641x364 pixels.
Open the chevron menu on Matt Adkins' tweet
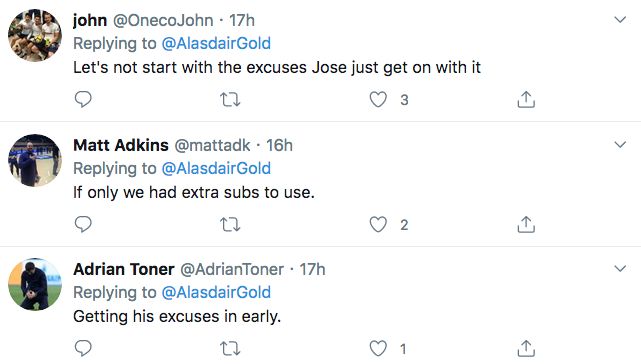[620, 144]
